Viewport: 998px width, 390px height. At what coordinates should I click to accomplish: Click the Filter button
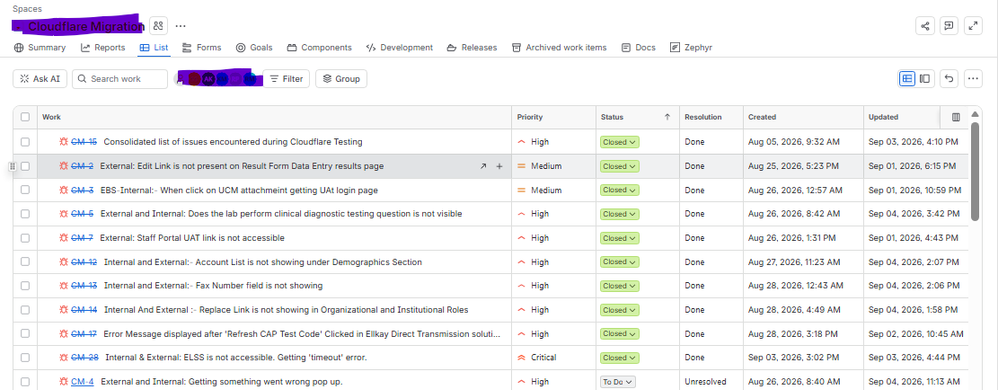[286, 79]
